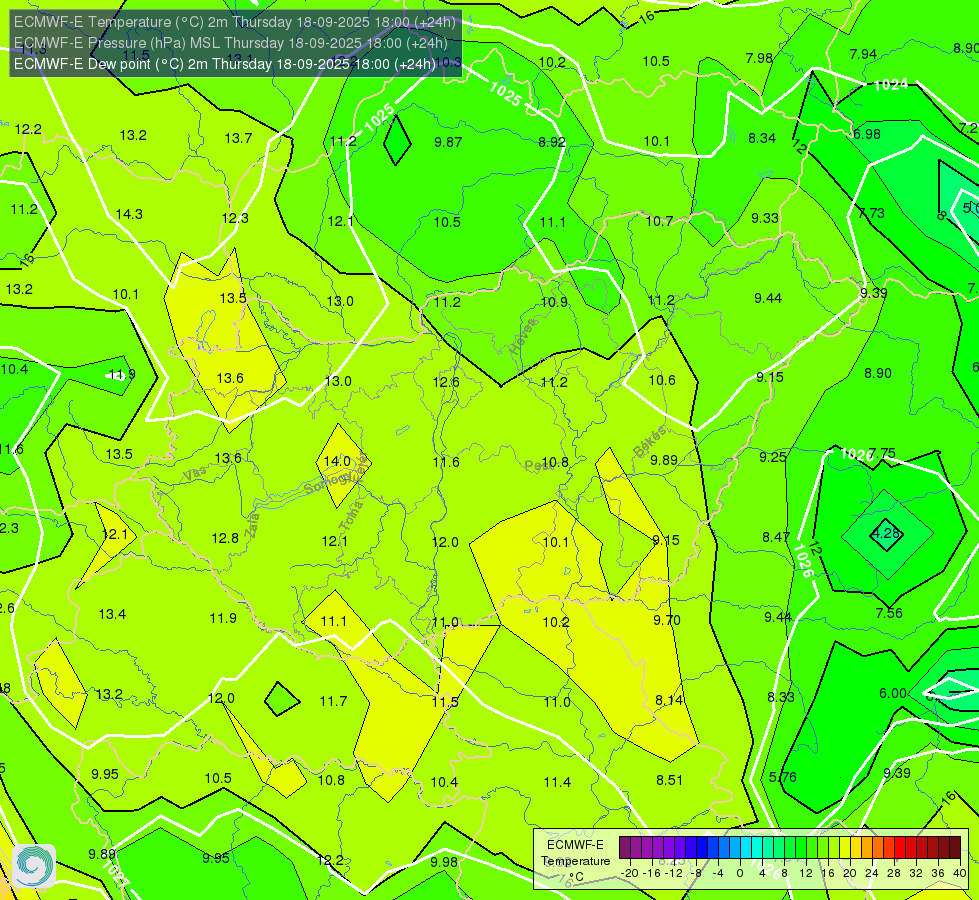Click the map value 7.98
Viewport: 979px width, 900px height.
tap(759, 58)
